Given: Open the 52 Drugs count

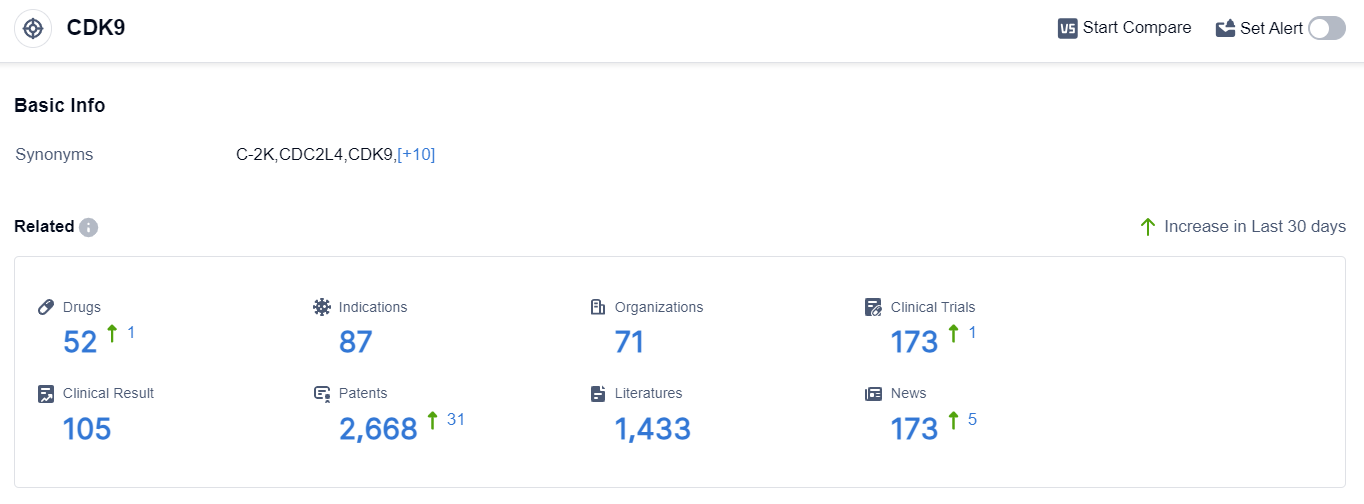Looking at the screenshot, I should tap(80, 342).
